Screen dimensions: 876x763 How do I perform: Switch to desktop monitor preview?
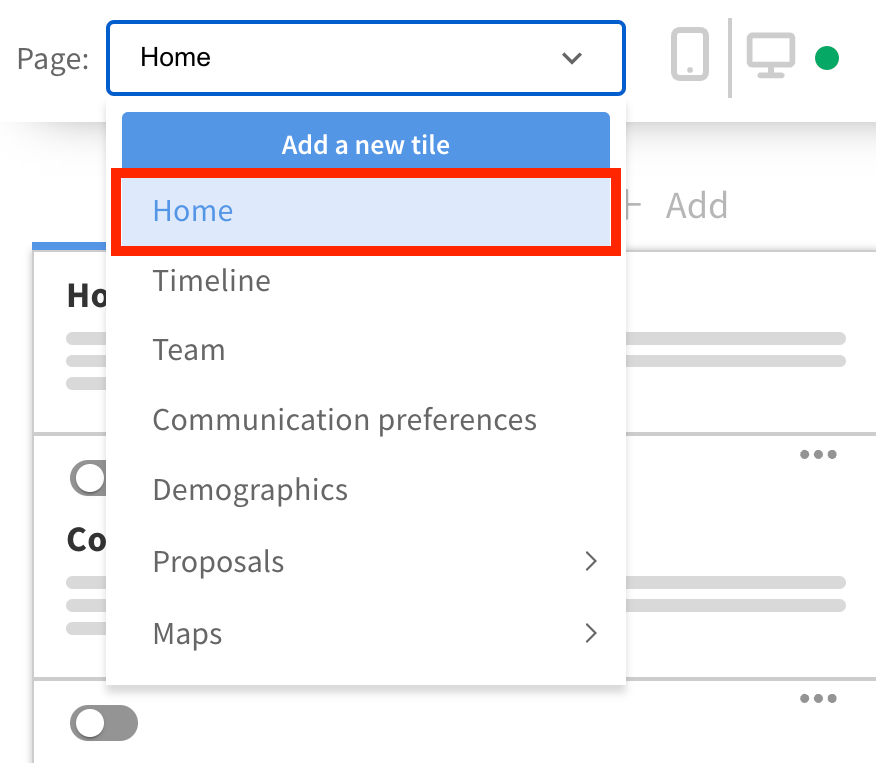[771, 55]
